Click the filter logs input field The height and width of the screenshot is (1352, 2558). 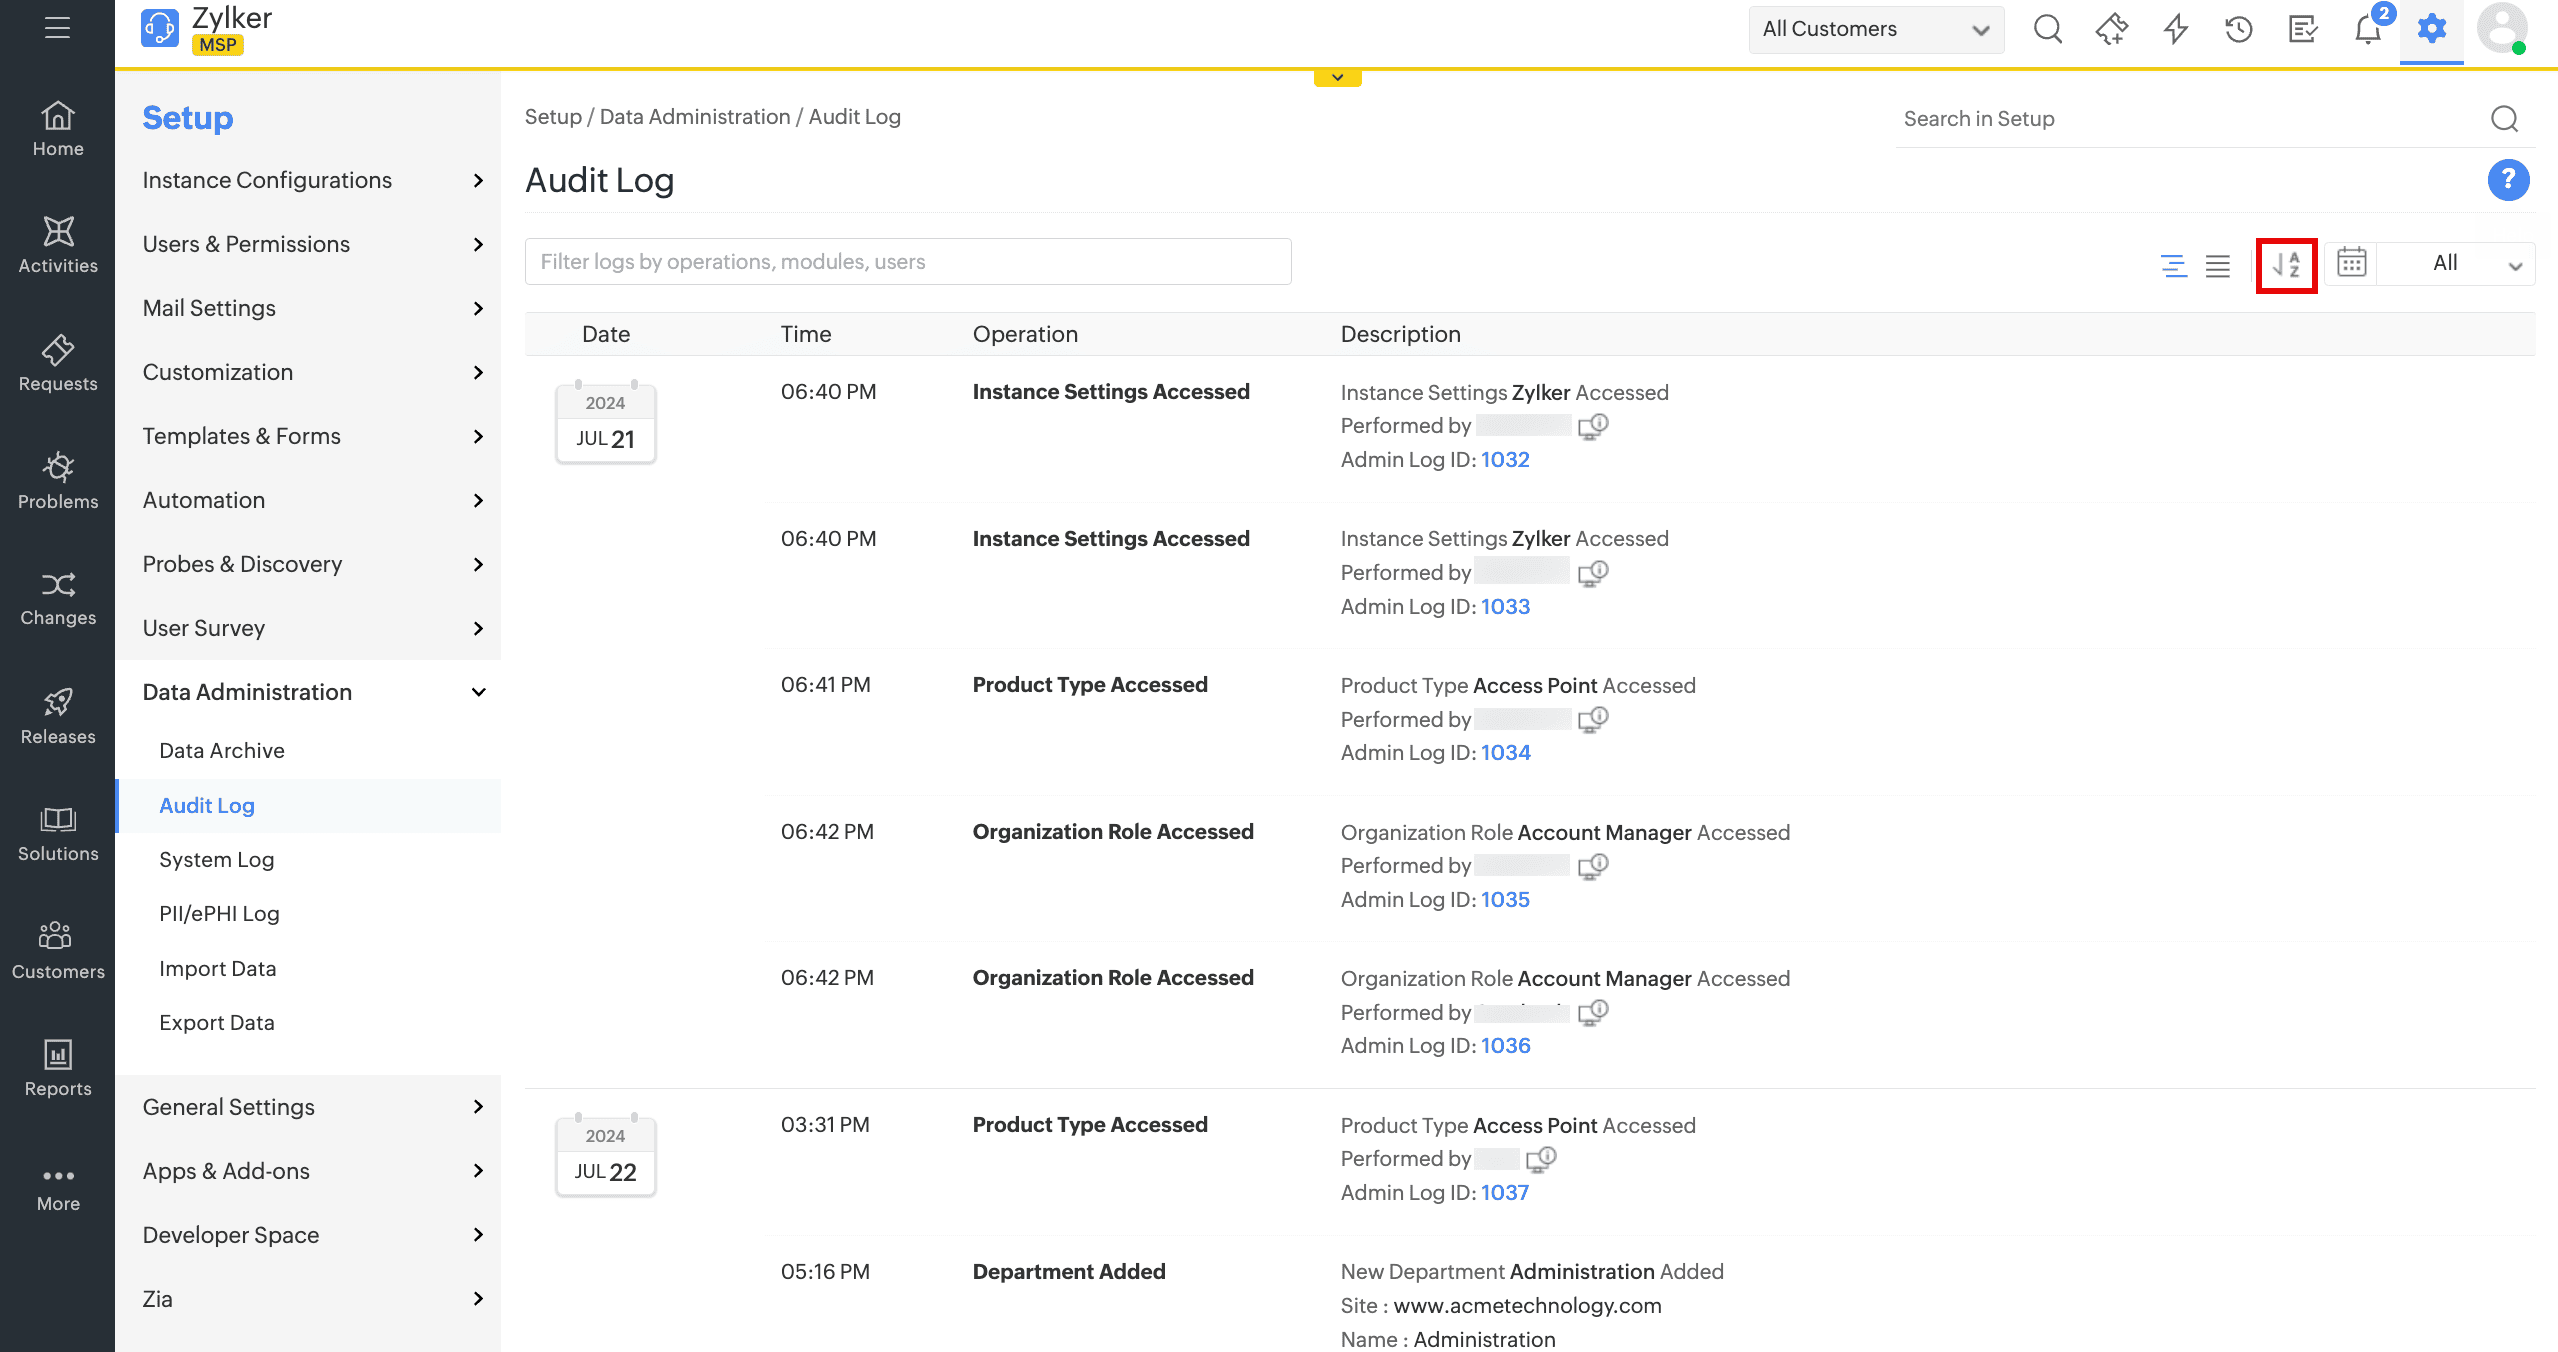907,262
